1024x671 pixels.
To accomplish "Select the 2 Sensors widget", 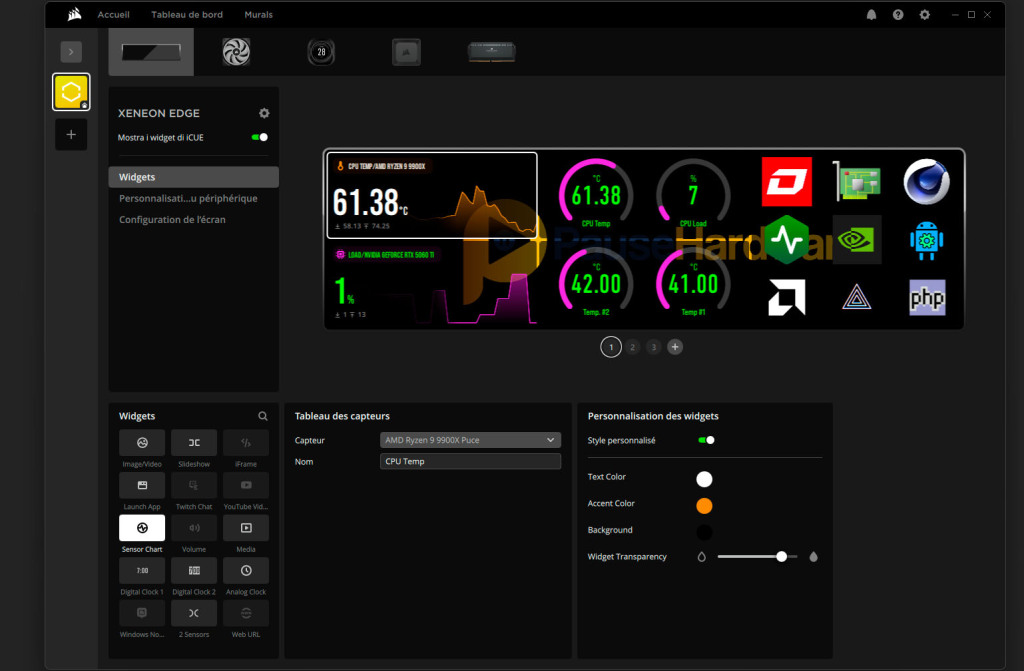I will (x=194, y=613).
